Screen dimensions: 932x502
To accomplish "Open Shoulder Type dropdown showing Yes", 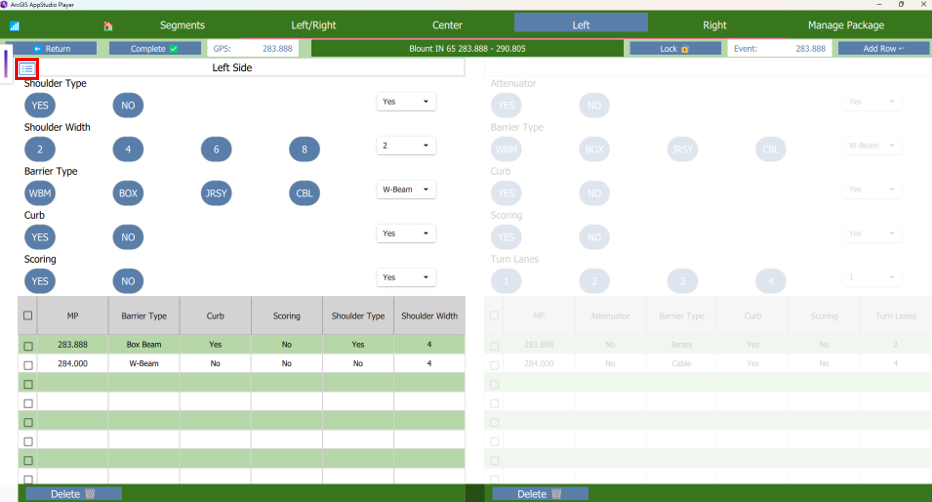I will tap(406, 102).
